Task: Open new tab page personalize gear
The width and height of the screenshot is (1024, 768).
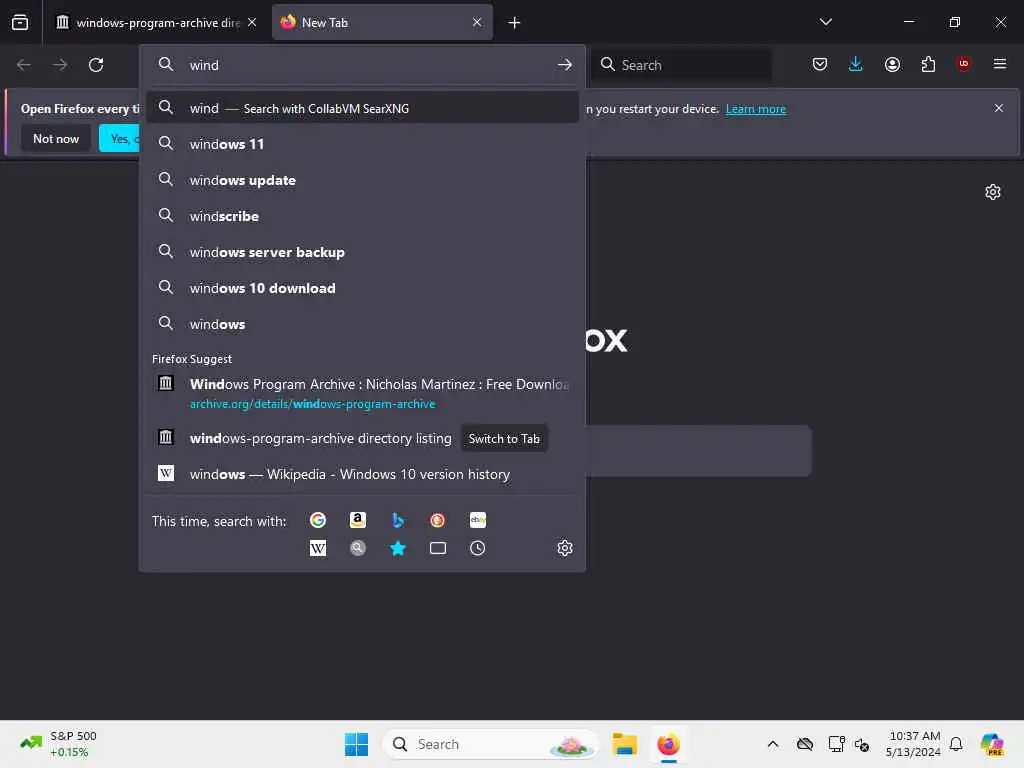Action: click(x=993, y=192)
